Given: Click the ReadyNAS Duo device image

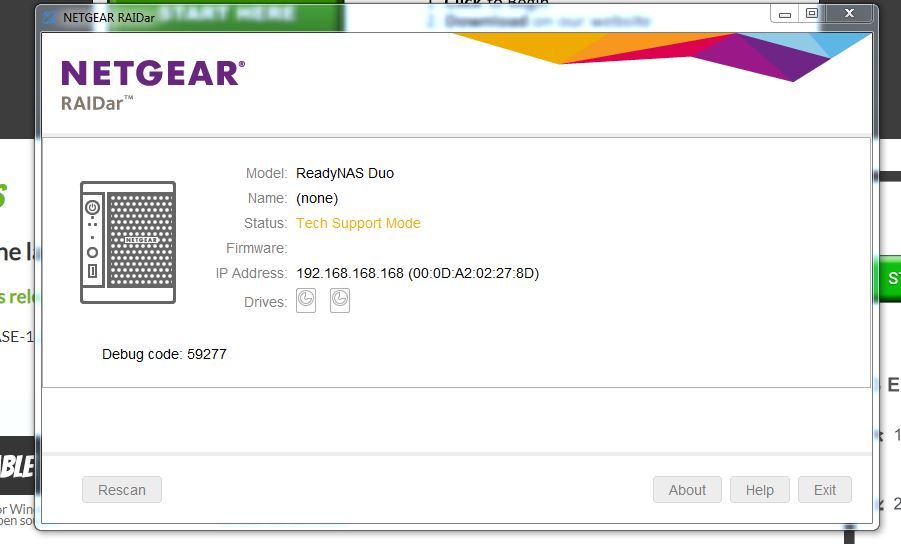Looking at the screenshot, I should click(x=128, y=242).
